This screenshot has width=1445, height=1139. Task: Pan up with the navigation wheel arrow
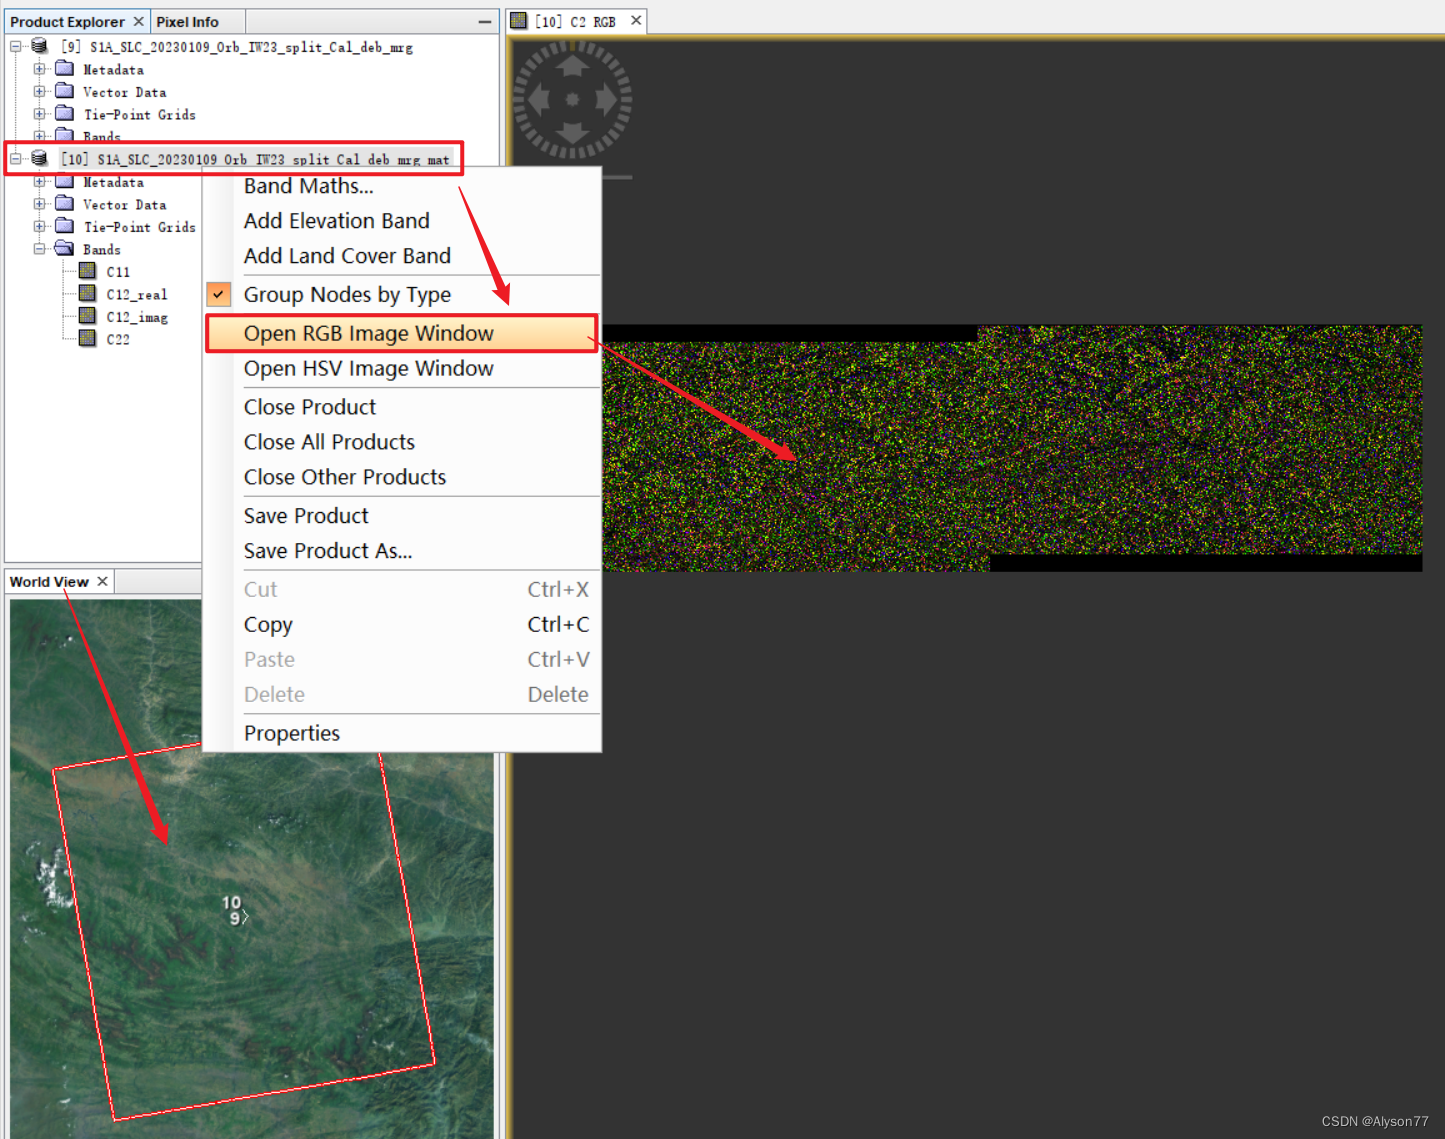[572, 66]
